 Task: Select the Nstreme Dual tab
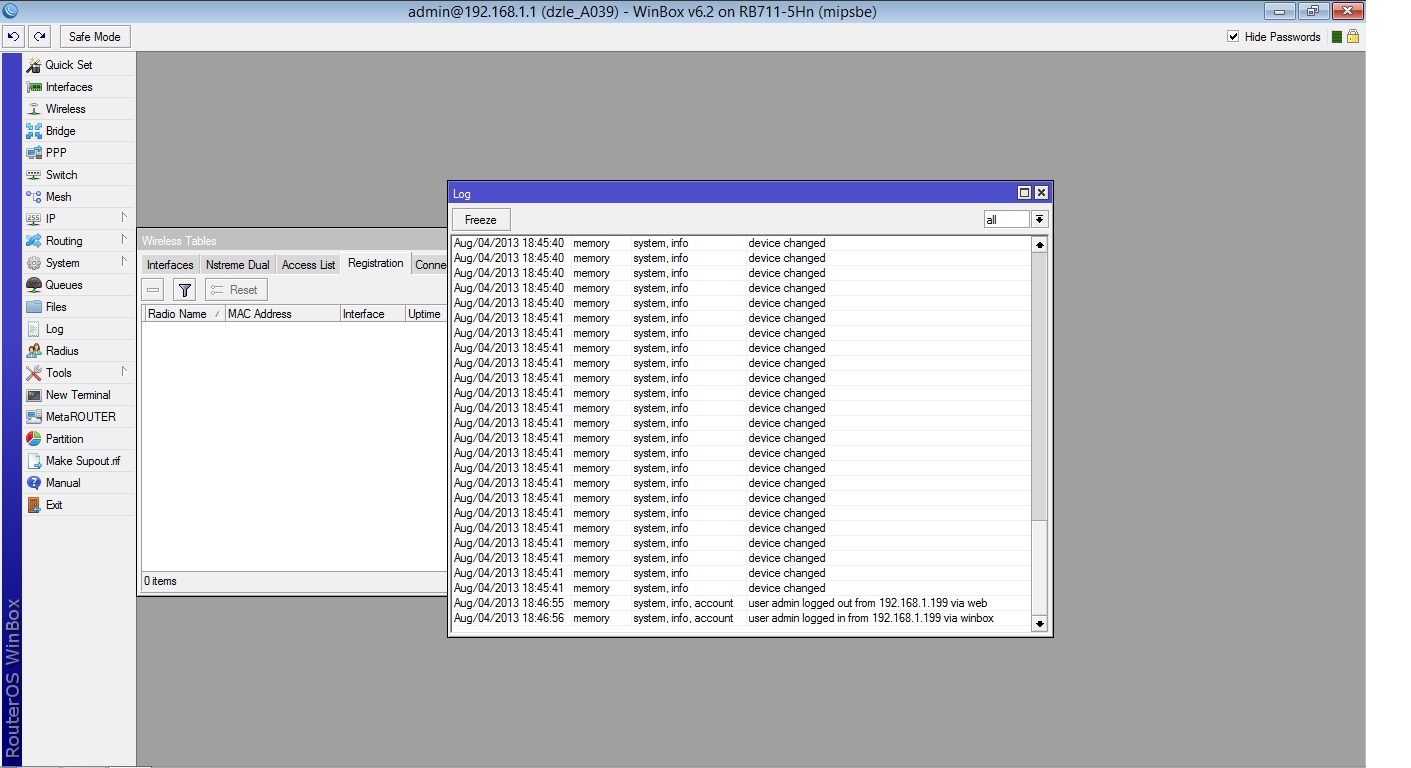coord(237,264)
